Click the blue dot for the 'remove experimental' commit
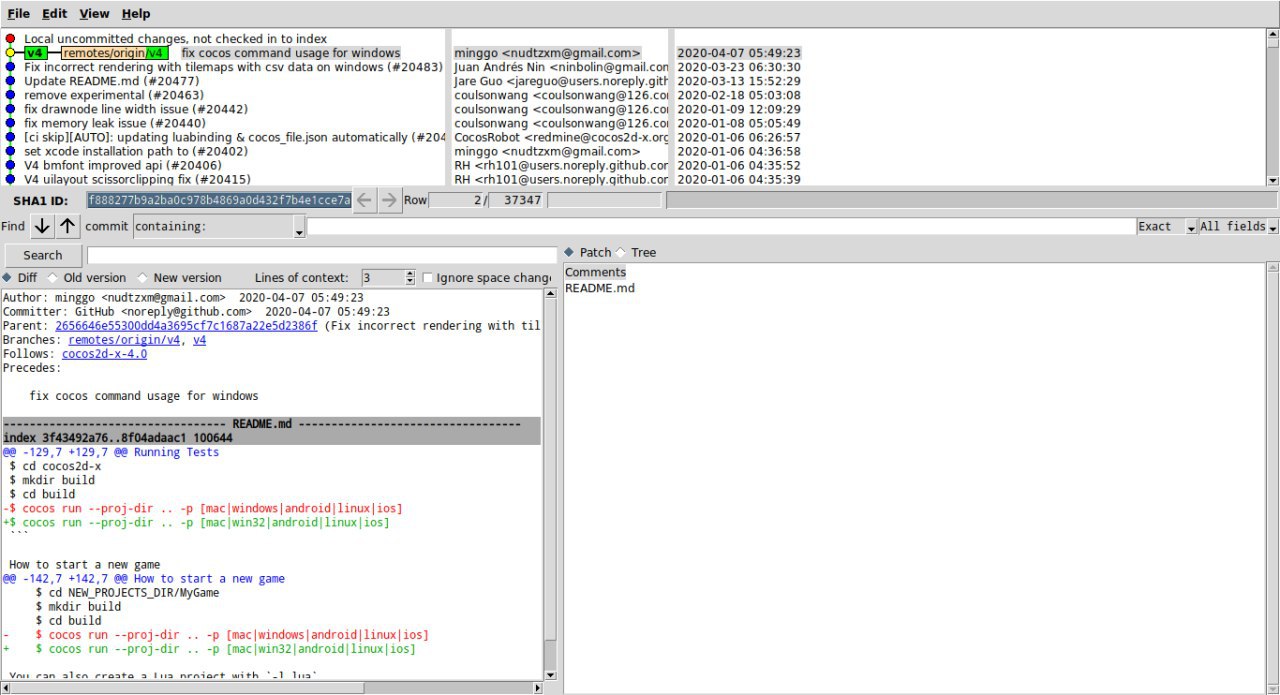The width and height of the screenshot is (1280, 695). coord(10,95)
